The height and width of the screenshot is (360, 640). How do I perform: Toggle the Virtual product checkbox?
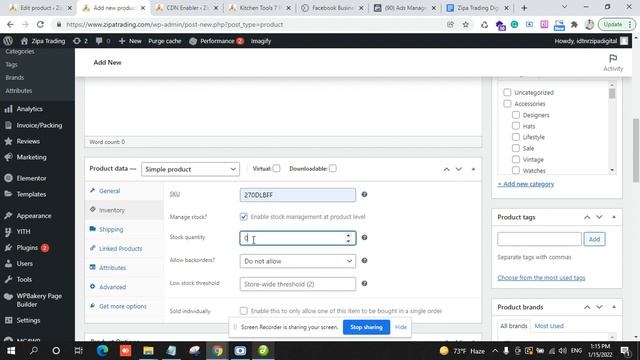(276, 168)
